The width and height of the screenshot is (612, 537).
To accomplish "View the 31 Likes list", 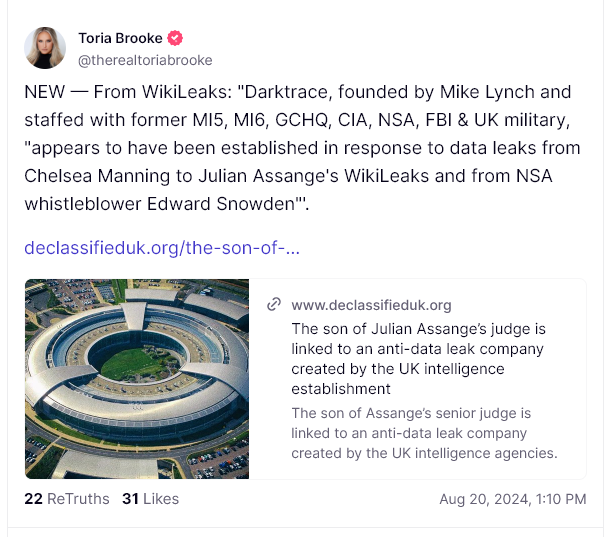I will pyautogui.click(x=150, y=498).
